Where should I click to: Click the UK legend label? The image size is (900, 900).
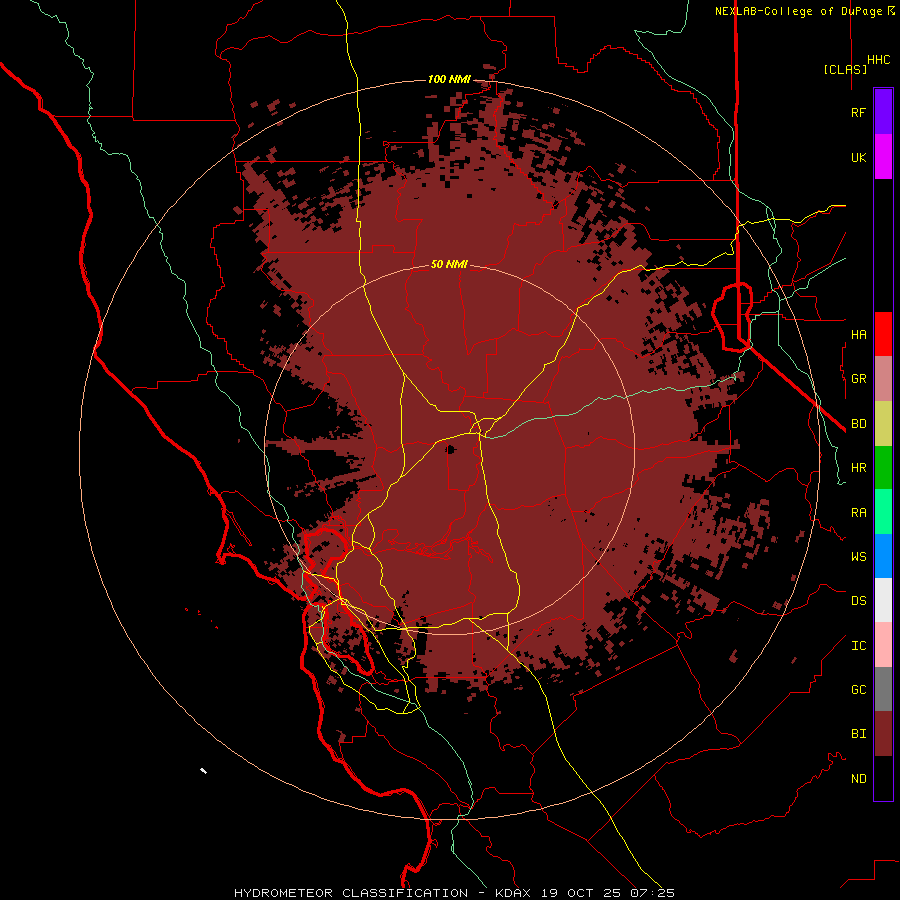pyautogui.click(x=858, y=157)
